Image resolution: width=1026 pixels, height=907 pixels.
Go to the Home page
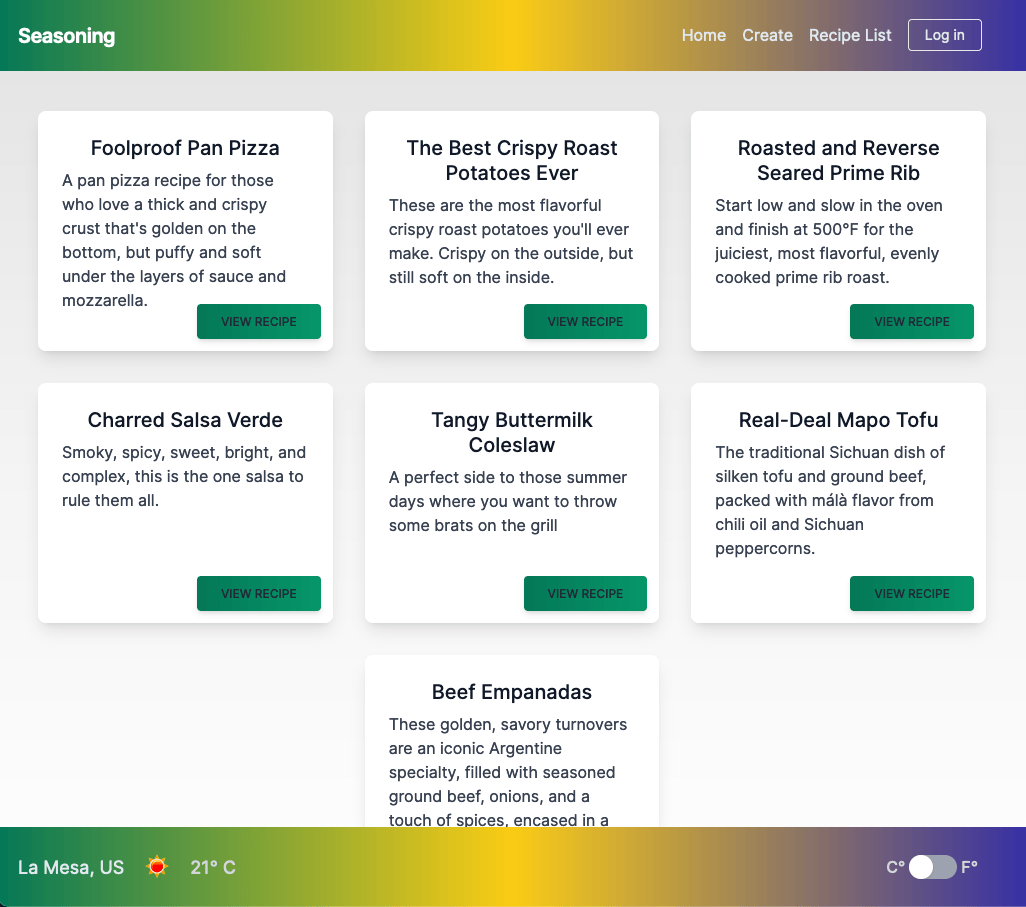pyautogui.click(x=704, y=35)
